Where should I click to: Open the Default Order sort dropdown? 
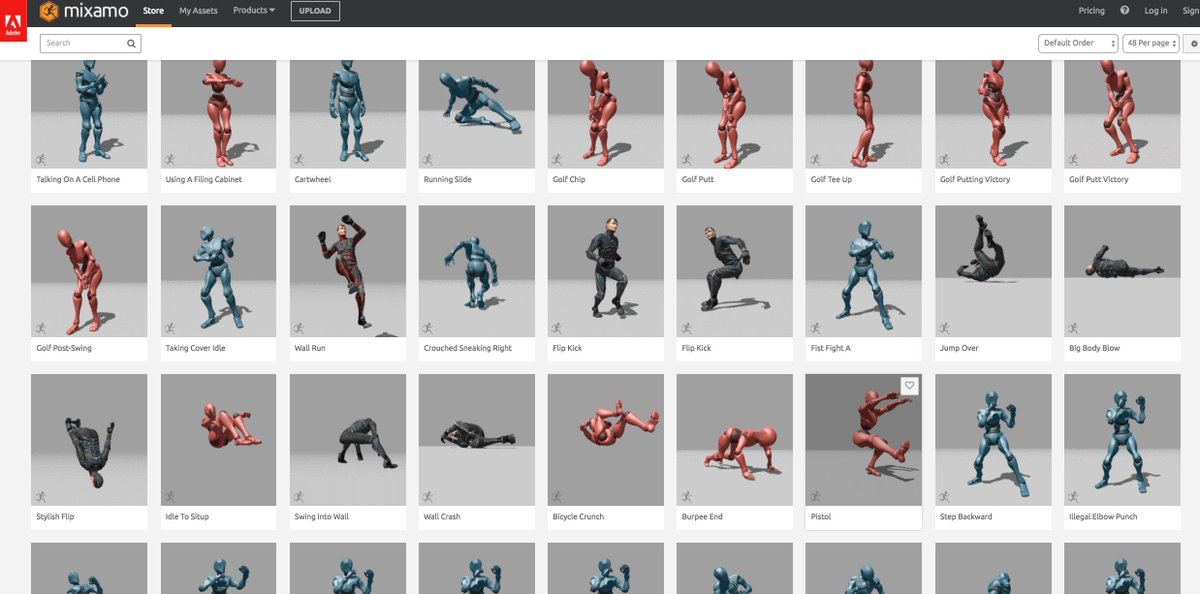(x=1078, y=43)
